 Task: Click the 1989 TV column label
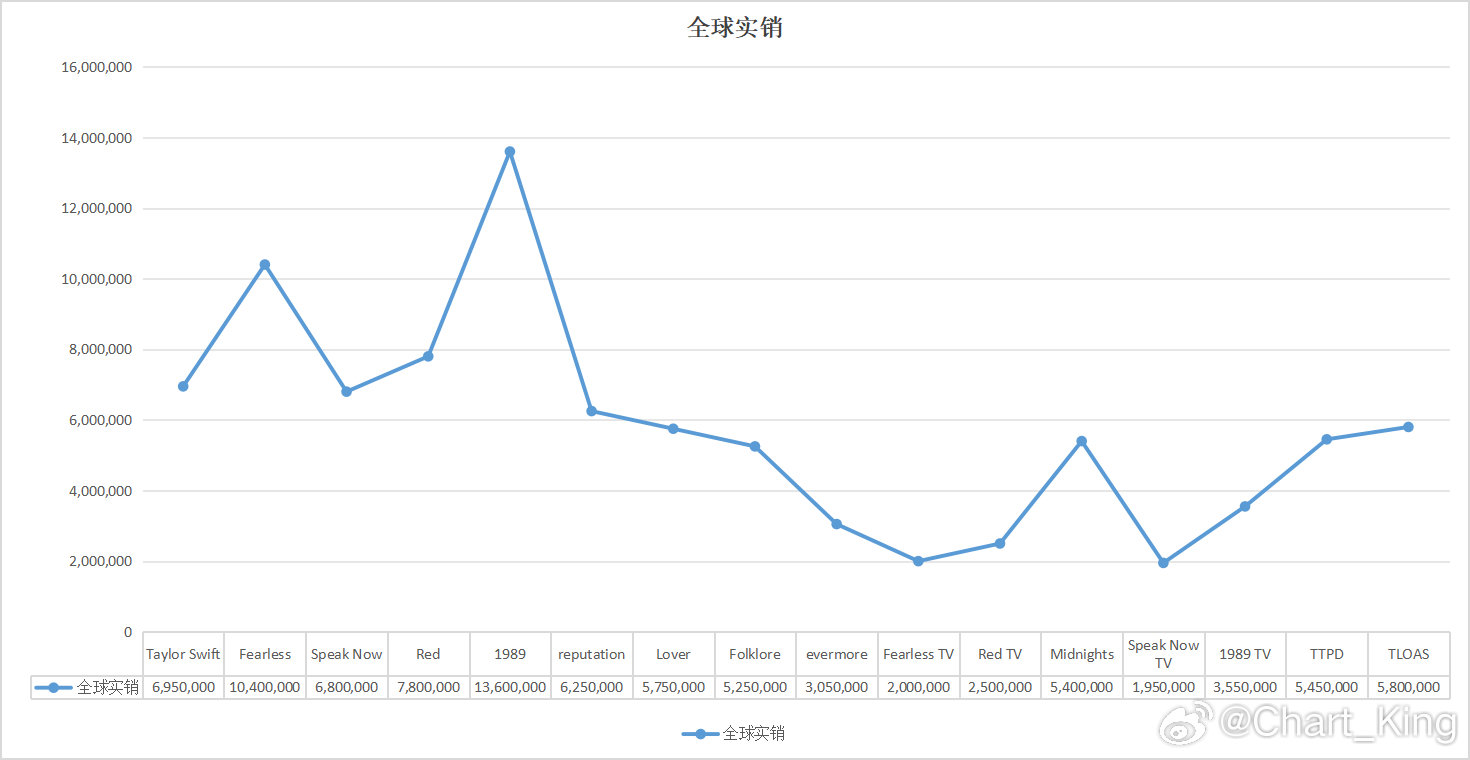(1245, 654)
